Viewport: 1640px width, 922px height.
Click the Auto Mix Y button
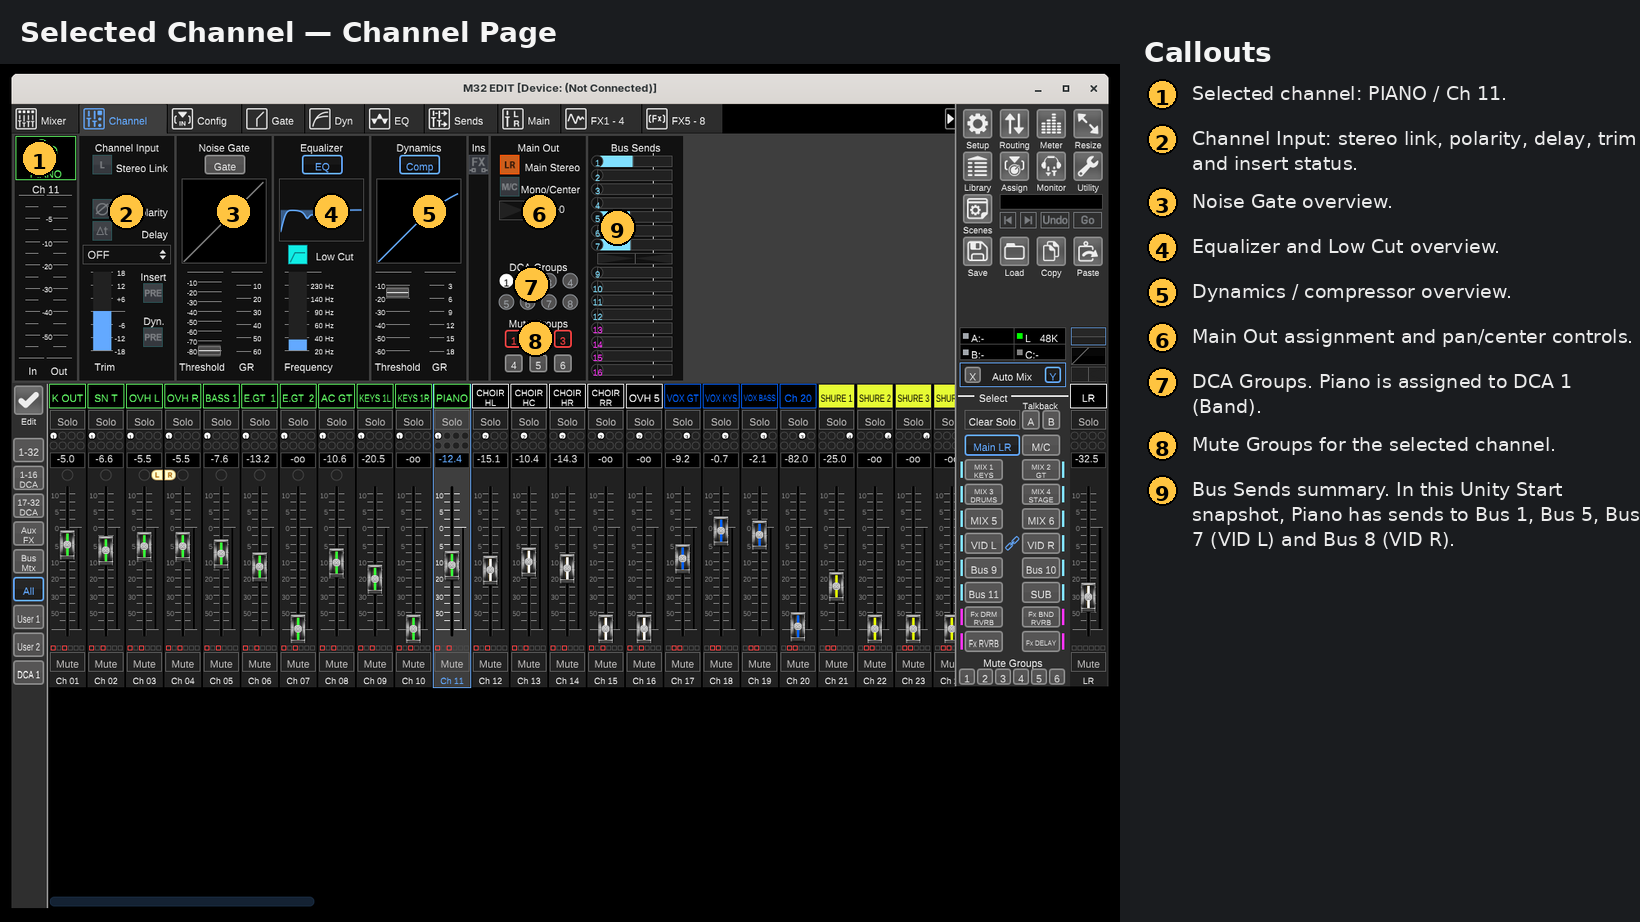coord(1052,376)
